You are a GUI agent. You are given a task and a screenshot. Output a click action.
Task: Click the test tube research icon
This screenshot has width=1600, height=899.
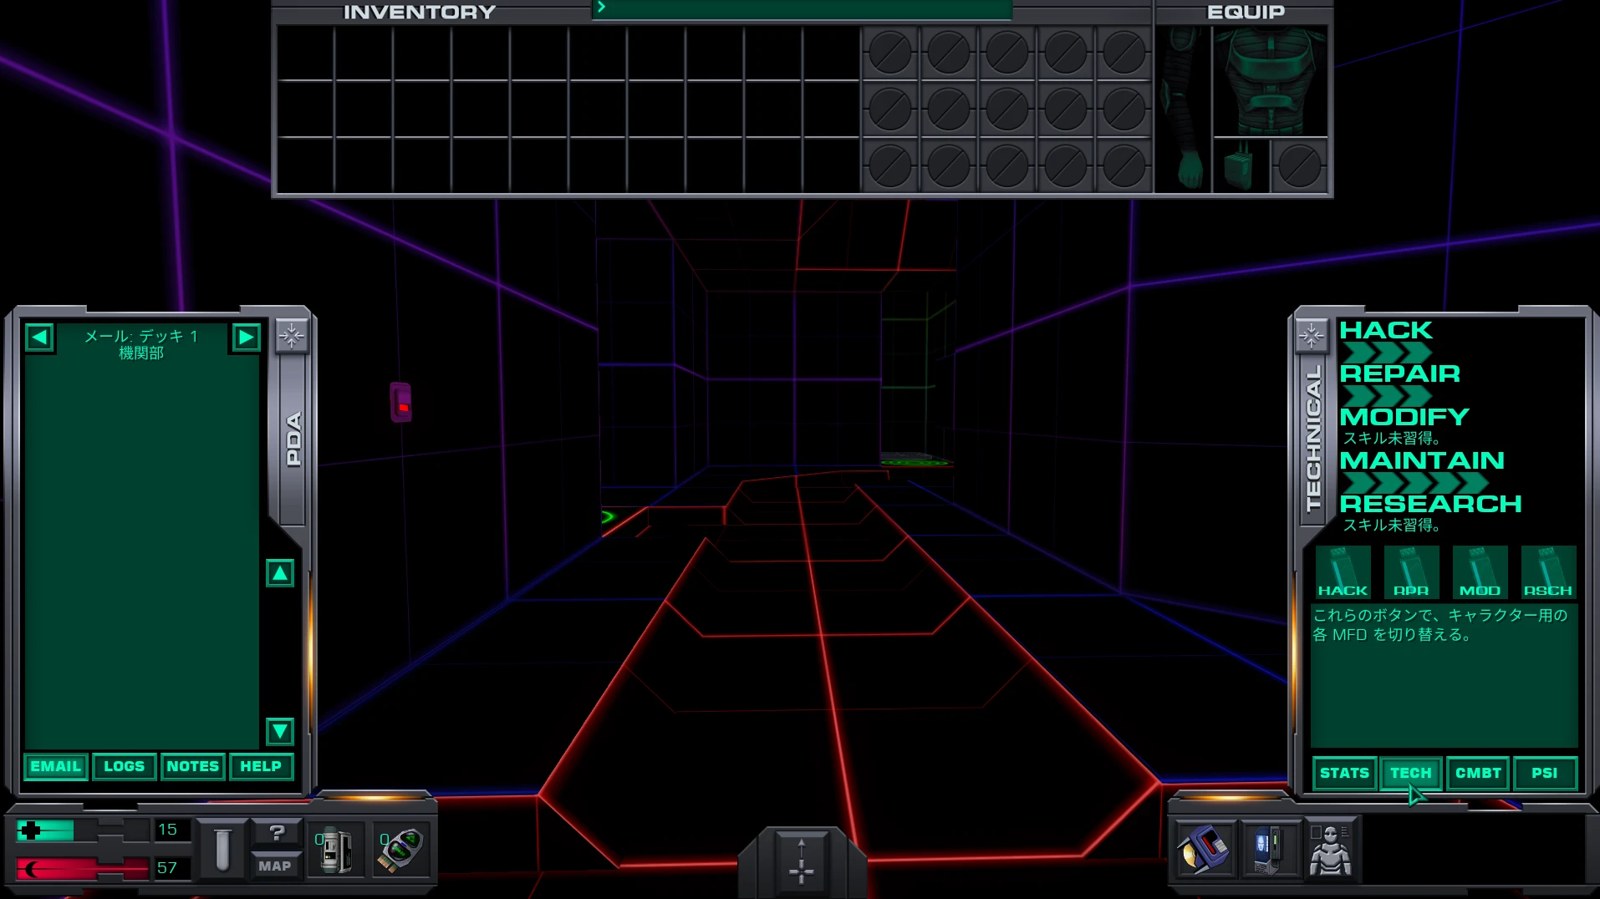[222, 849]
